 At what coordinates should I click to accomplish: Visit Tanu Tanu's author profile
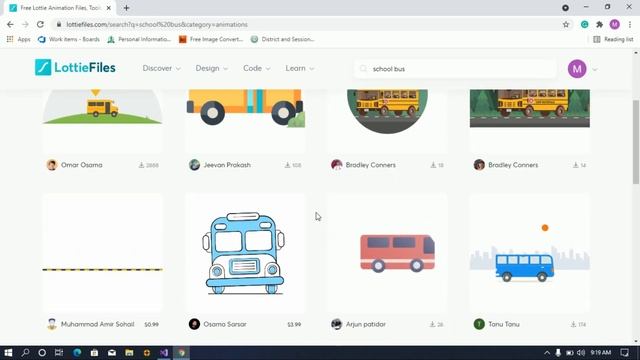click(504, 324)
